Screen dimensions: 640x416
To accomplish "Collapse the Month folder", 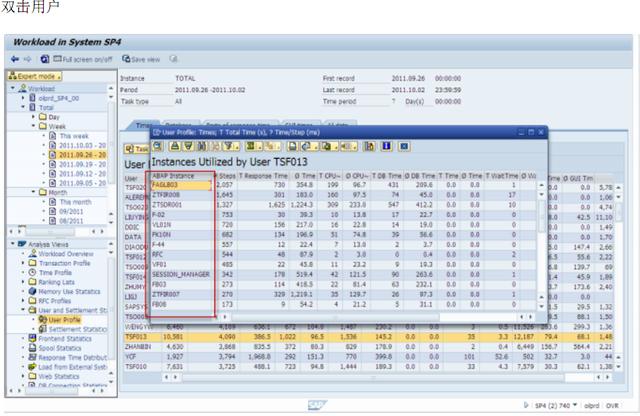I will coord(33,192).
